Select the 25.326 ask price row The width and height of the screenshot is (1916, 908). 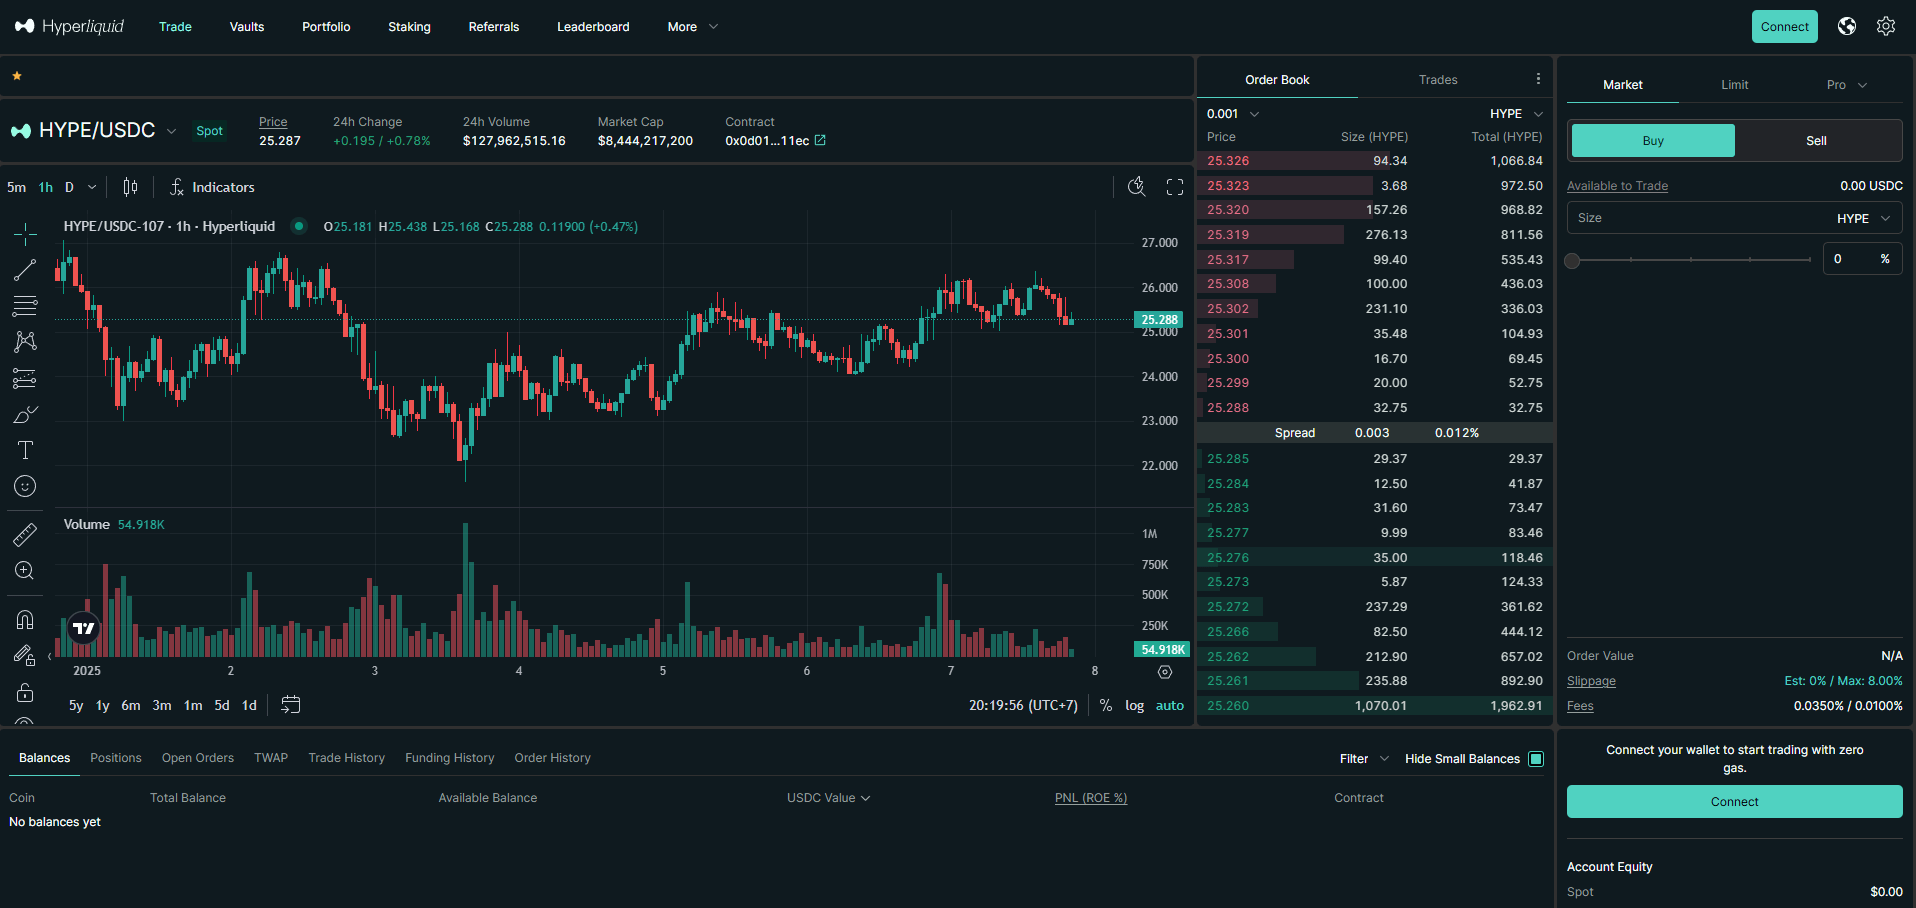pos(1375,161)
